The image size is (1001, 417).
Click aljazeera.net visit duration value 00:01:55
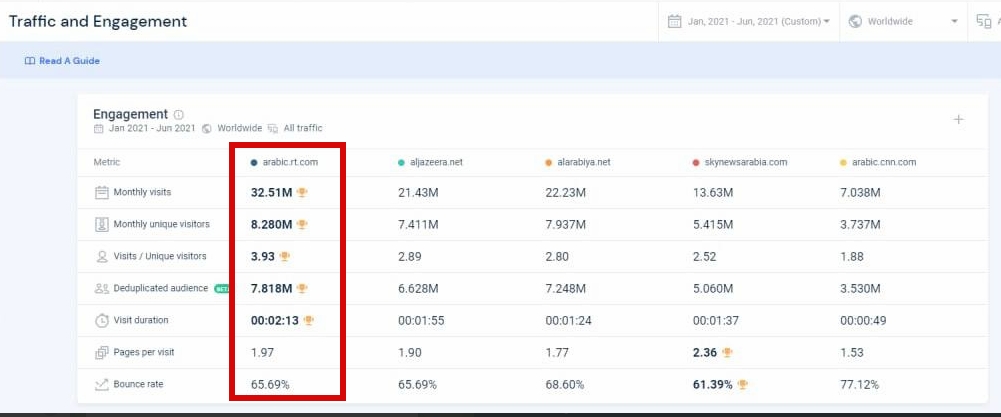coord(421,321)
